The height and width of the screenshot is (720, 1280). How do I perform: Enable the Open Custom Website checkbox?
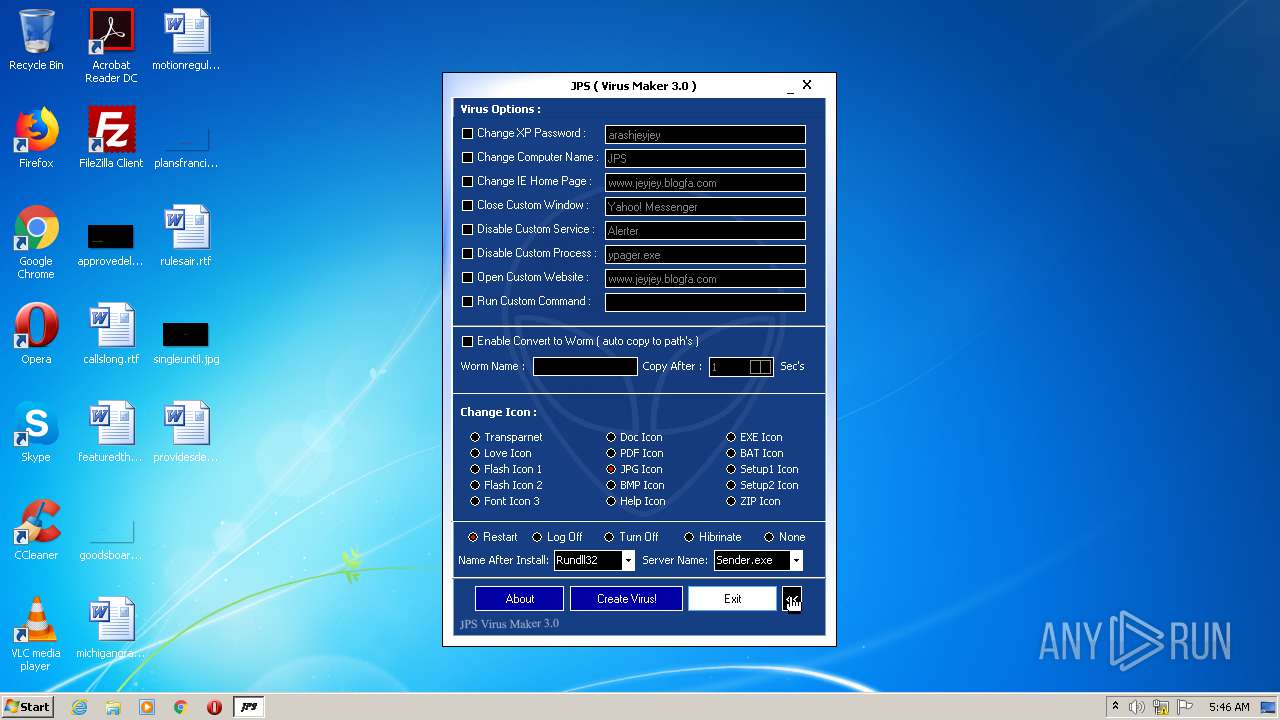467,277
